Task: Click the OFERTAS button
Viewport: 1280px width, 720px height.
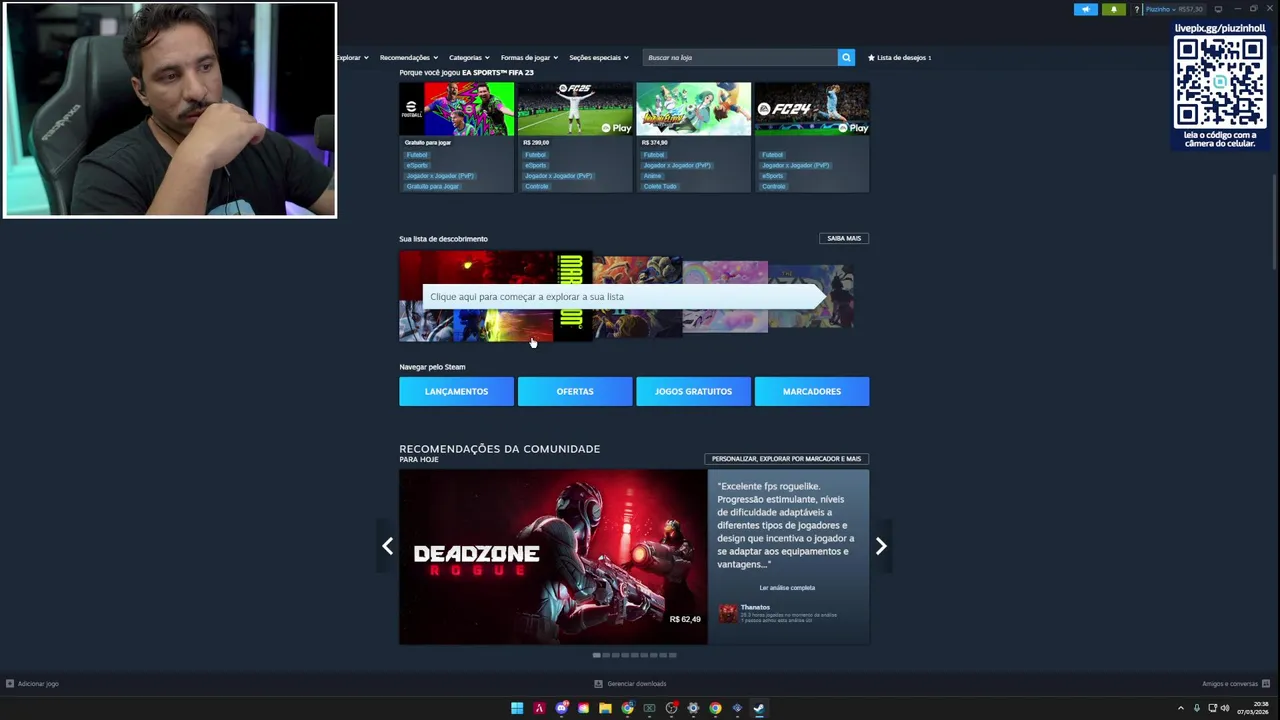Action: 575,391
